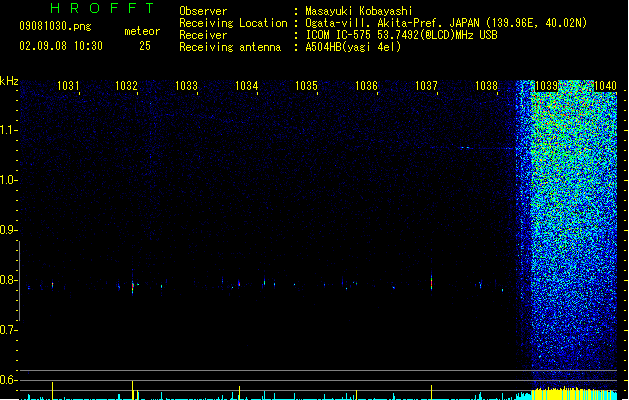Click the Receiving antenna label

pyautogui.click(x=230, y=47)
